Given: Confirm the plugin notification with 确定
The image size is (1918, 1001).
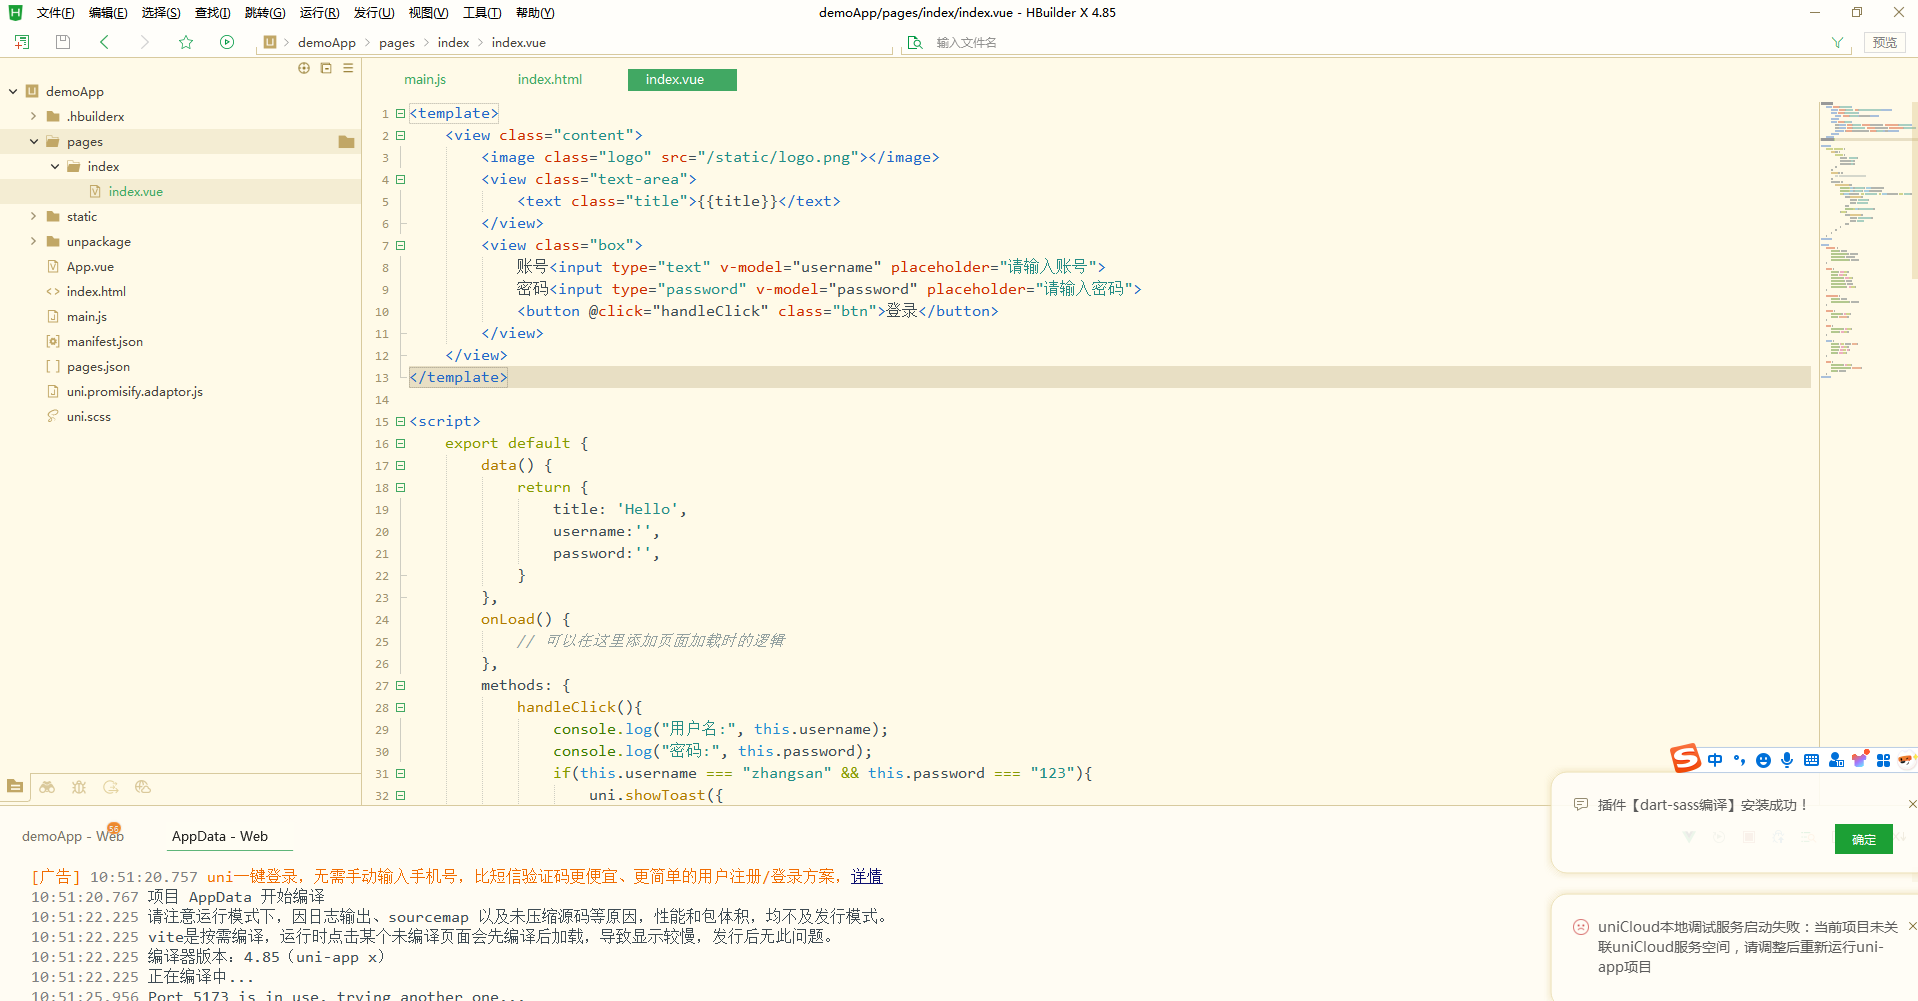Looking at the screenshot, I should click(x=1863, y=839).
